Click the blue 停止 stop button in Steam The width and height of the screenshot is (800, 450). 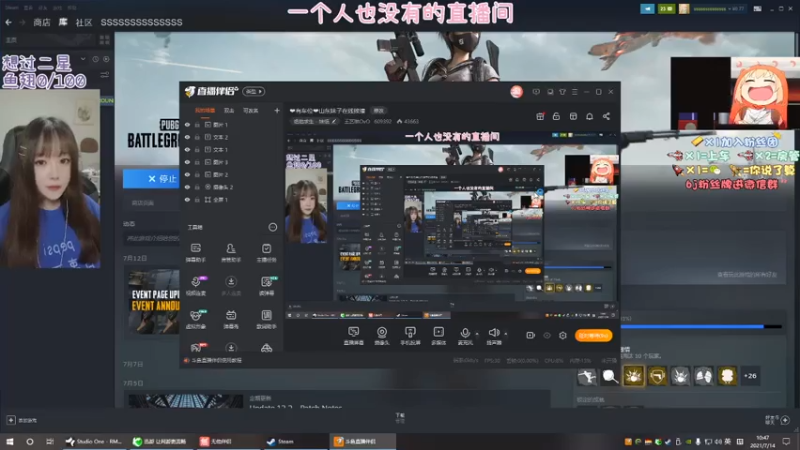(x=151, y=179)
